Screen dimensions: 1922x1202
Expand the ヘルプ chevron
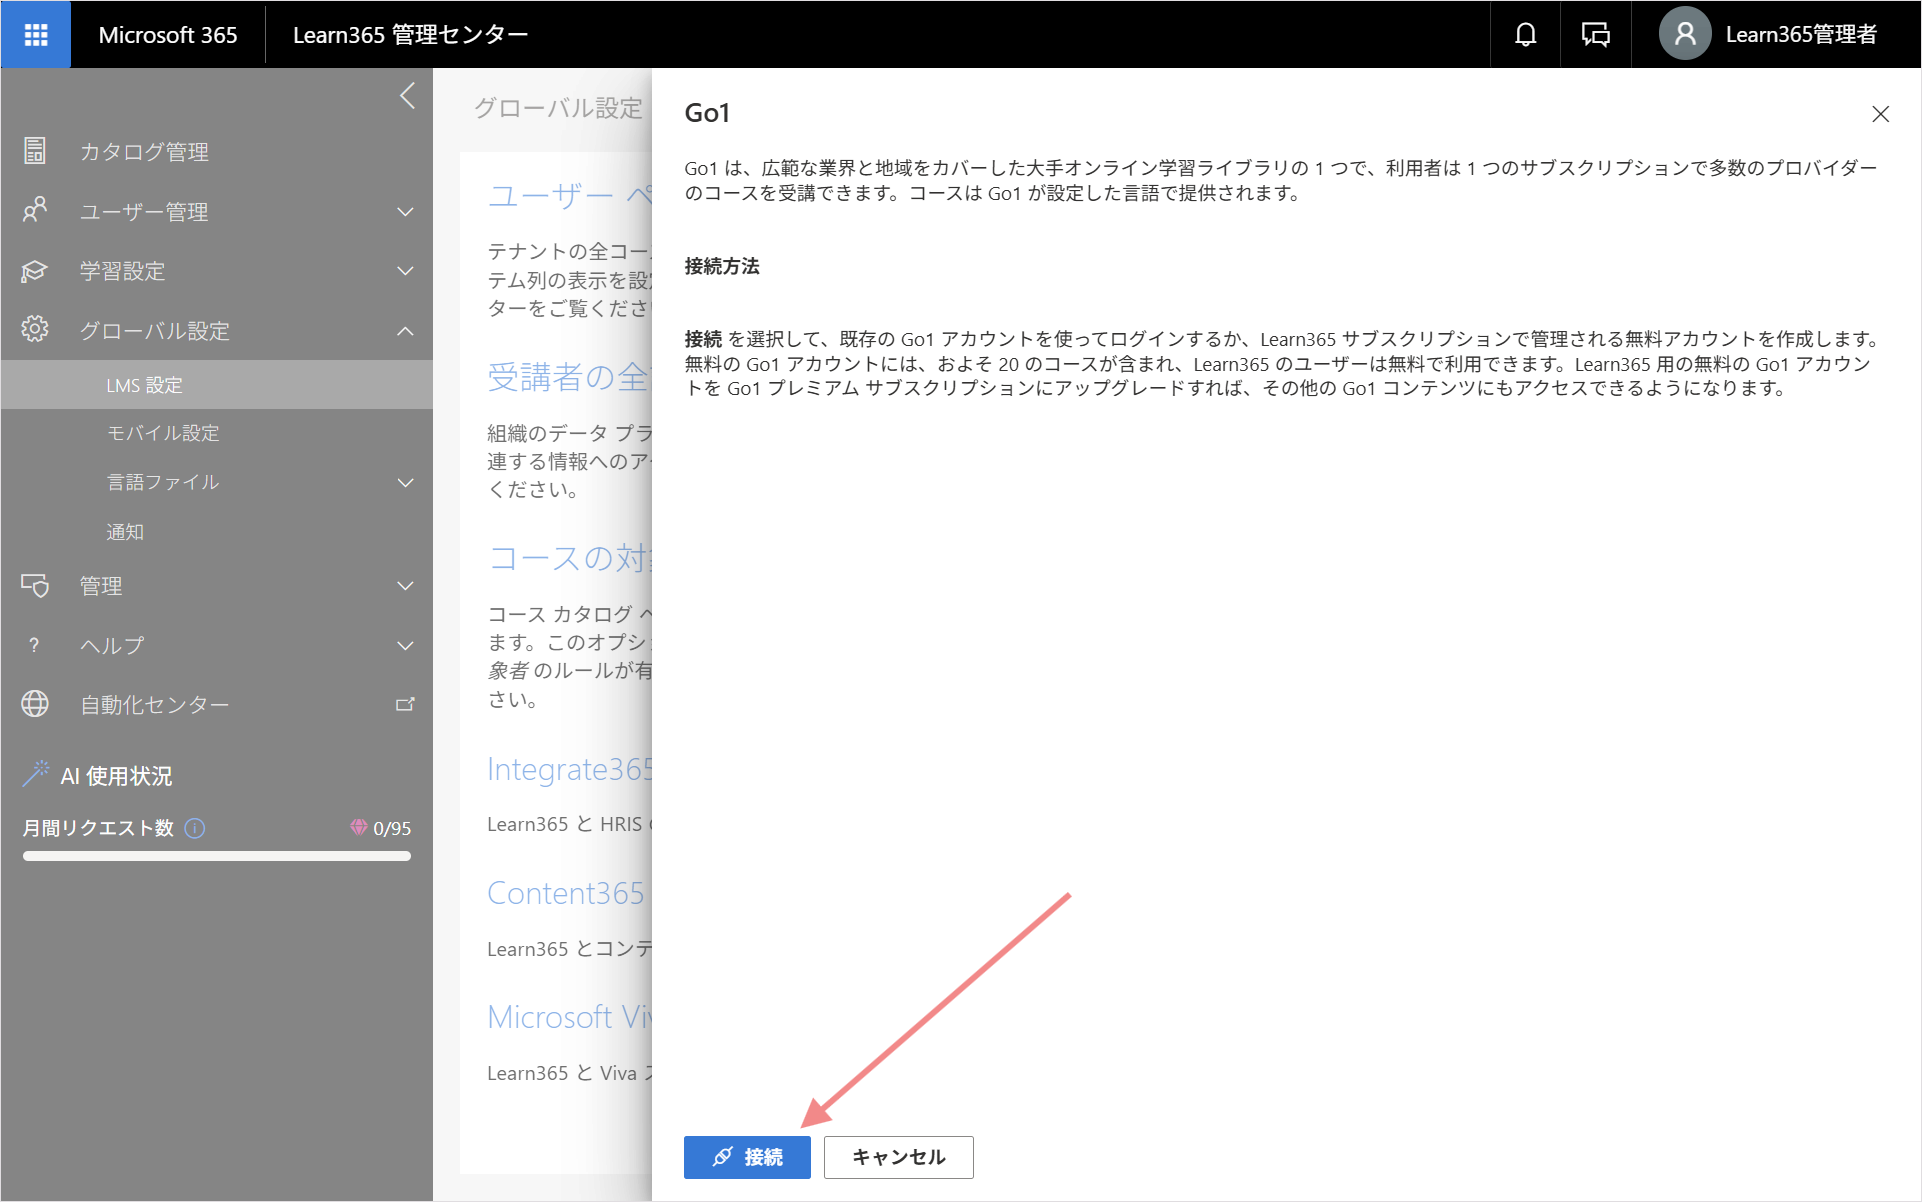[x=405, y=646]
